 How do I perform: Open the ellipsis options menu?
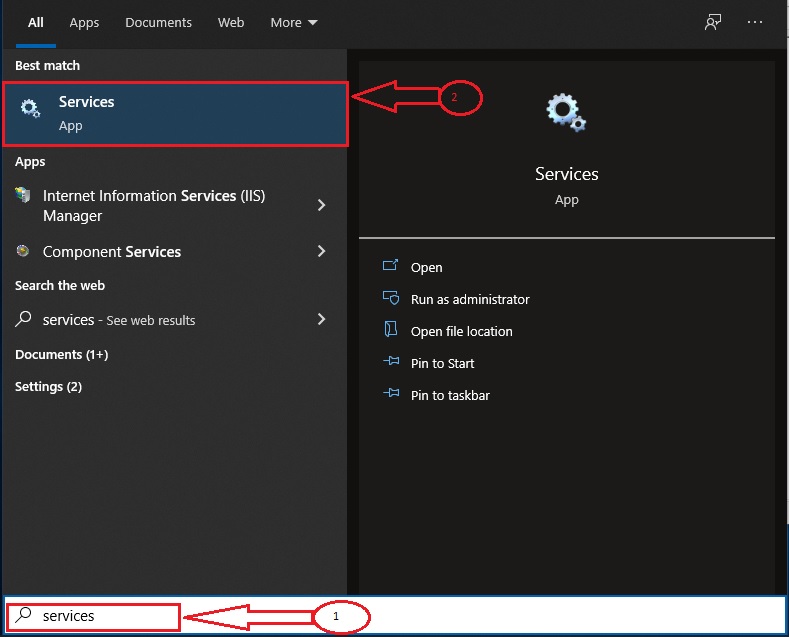tap(755, 23)
